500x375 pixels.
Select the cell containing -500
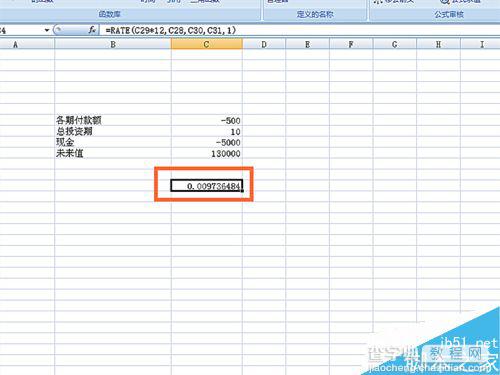coord(207,120)
